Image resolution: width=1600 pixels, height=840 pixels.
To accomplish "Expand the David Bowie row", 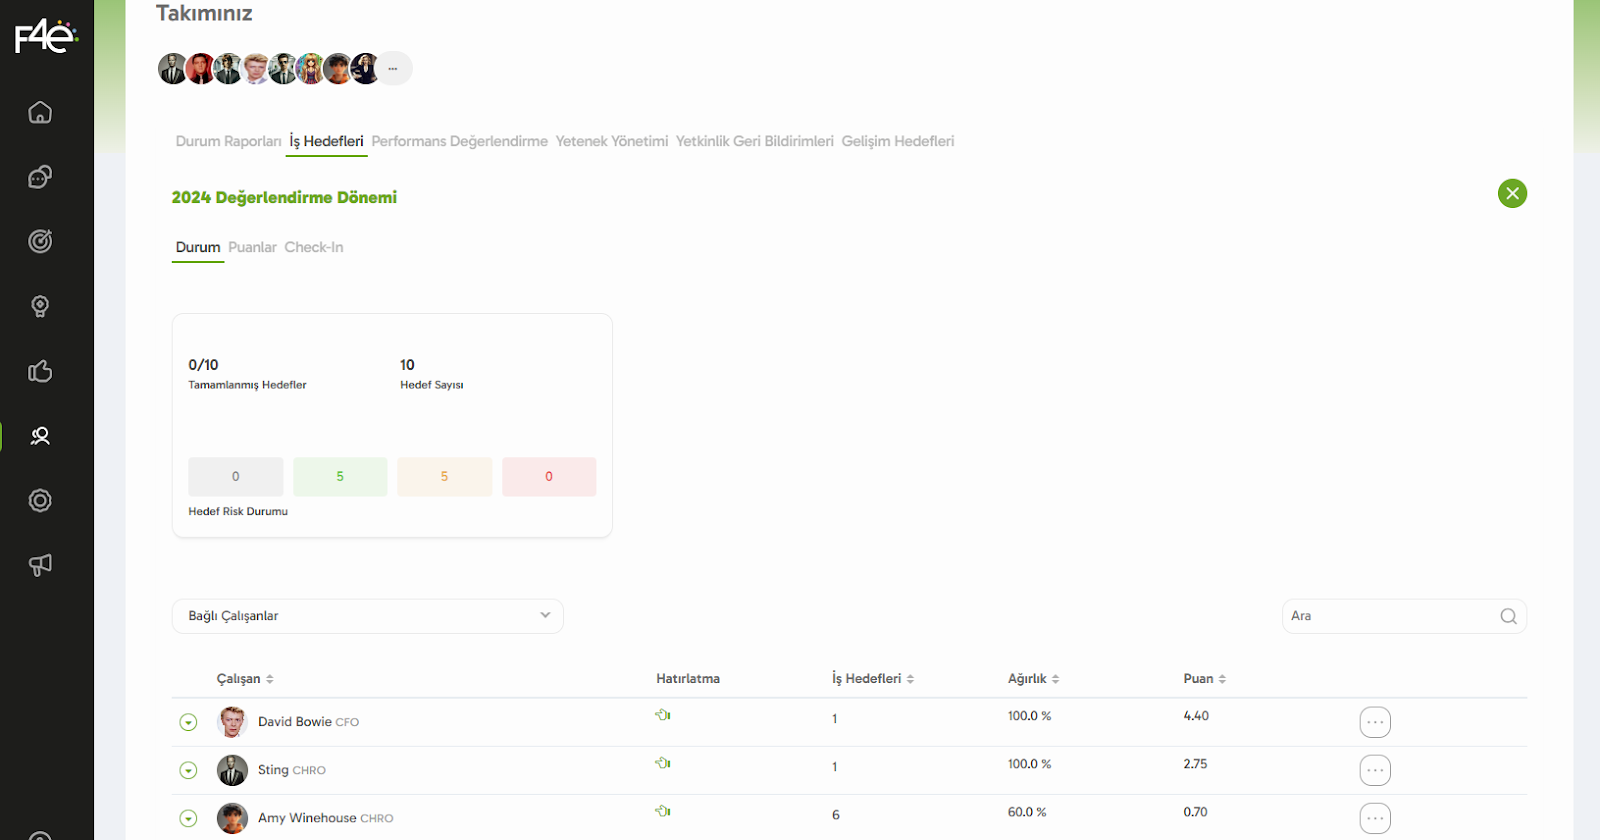I will click(x=188, y=722).
